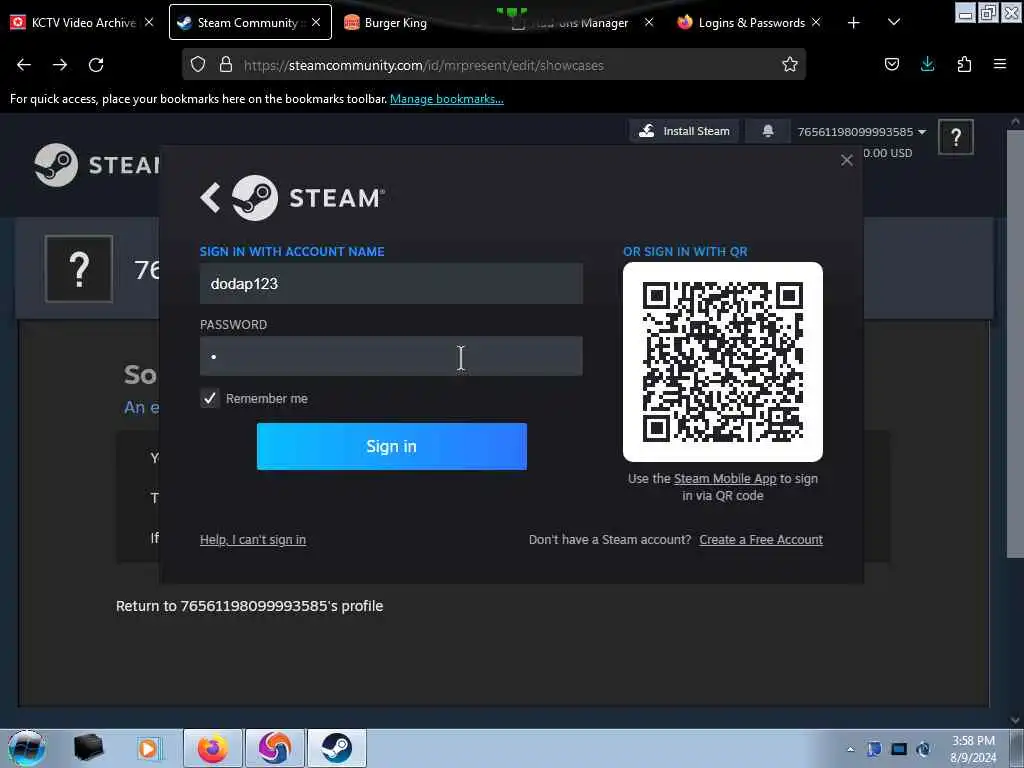Click the tray flag icon left of the monitor icon
The width and height of the screenshot is (1024, 768).
point(874,749)
